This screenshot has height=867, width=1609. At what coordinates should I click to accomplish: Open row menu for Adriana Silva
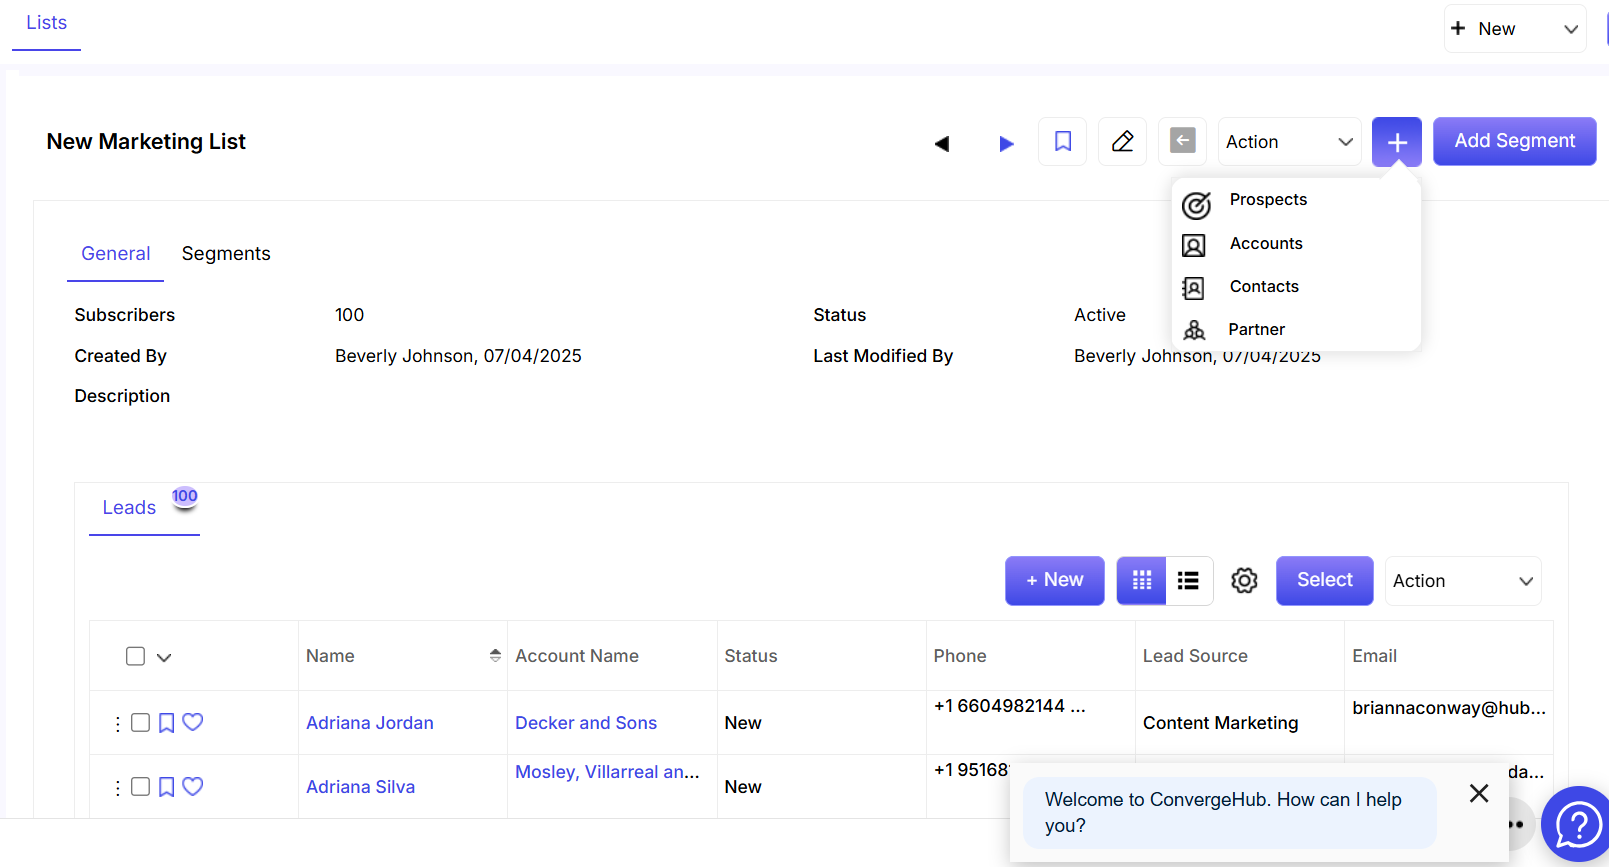tap(118, 787)
